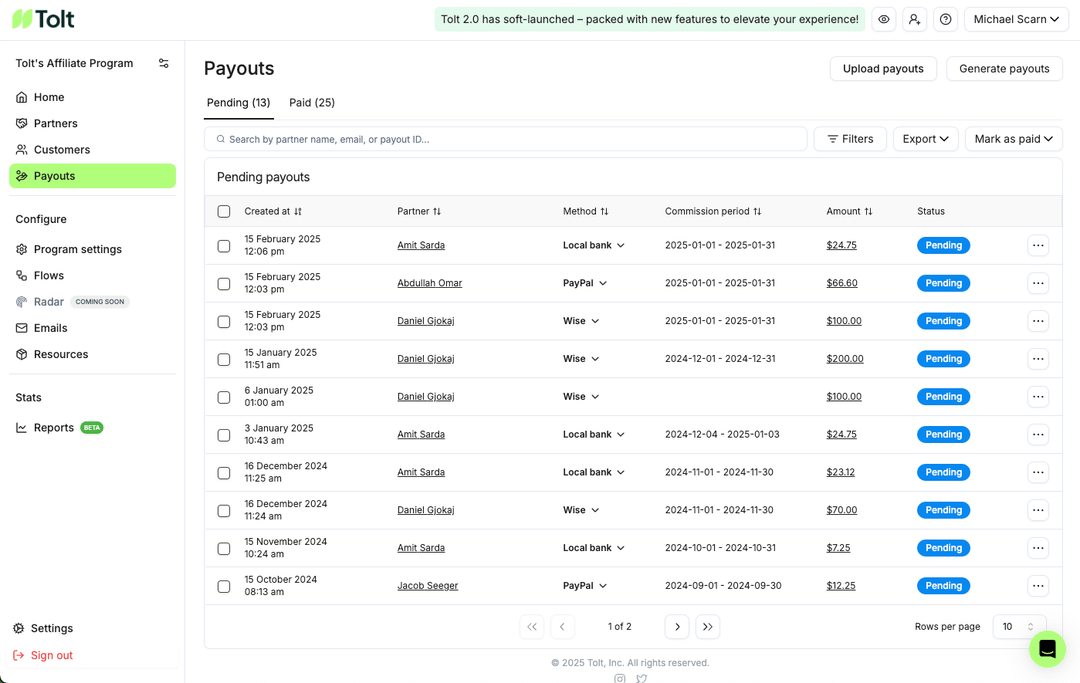Select the Customers sidebar icon
The height and width of the screenshot is (683, 1080).
coord(22,149)
